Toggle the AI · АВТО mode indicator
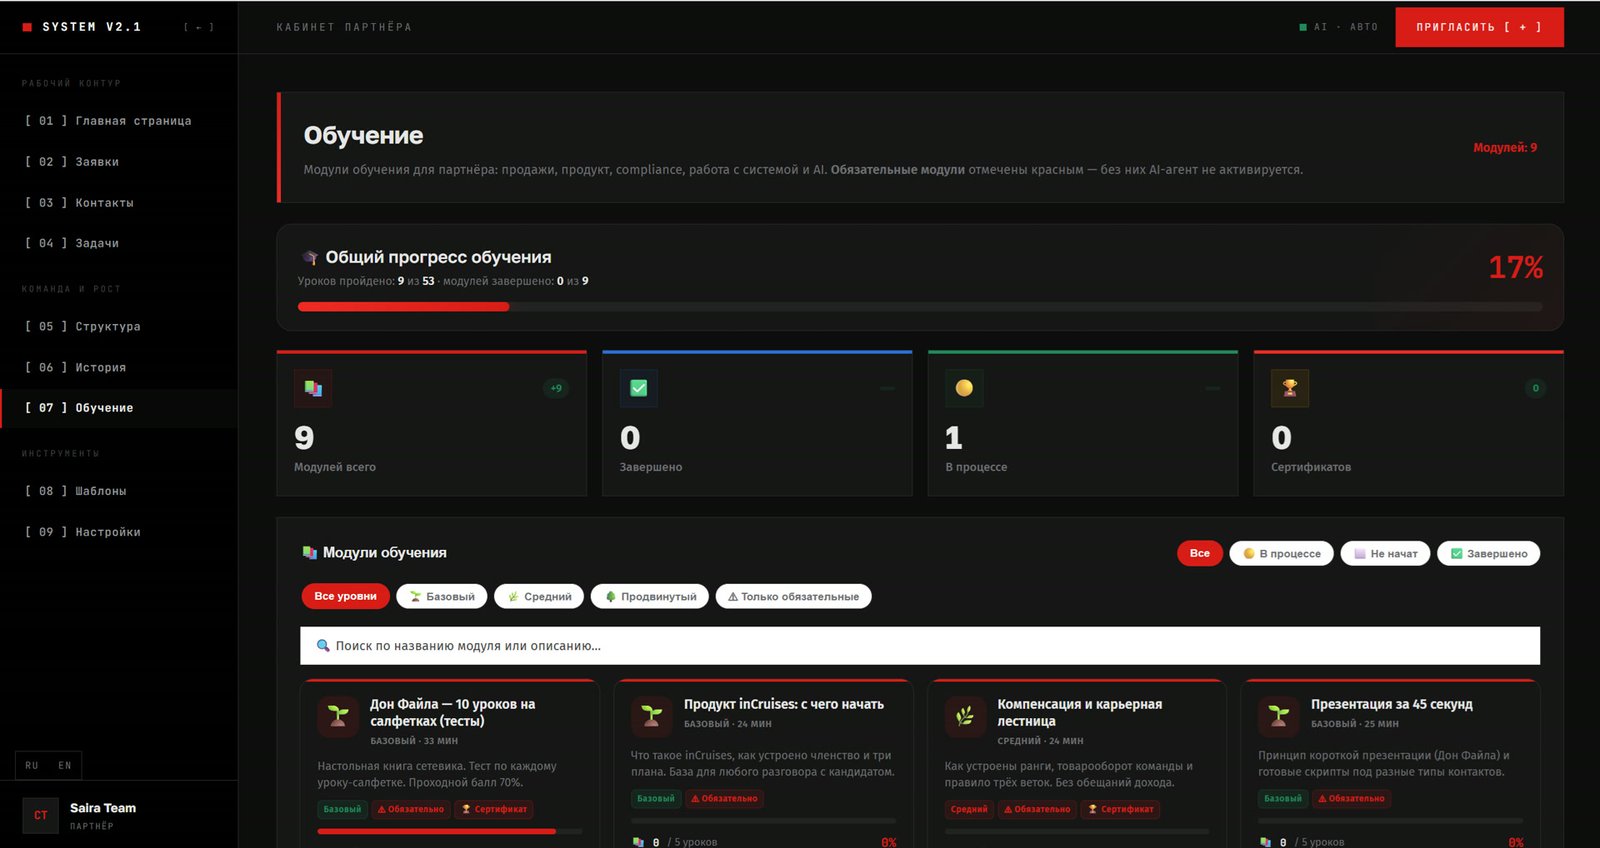This screenshot has height=848, width=1600. [1338, 27]
